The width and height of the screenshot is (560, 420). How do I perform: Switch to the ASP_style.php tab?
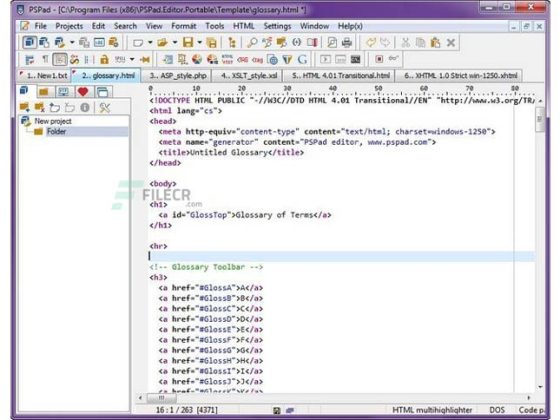pos(176,76)
